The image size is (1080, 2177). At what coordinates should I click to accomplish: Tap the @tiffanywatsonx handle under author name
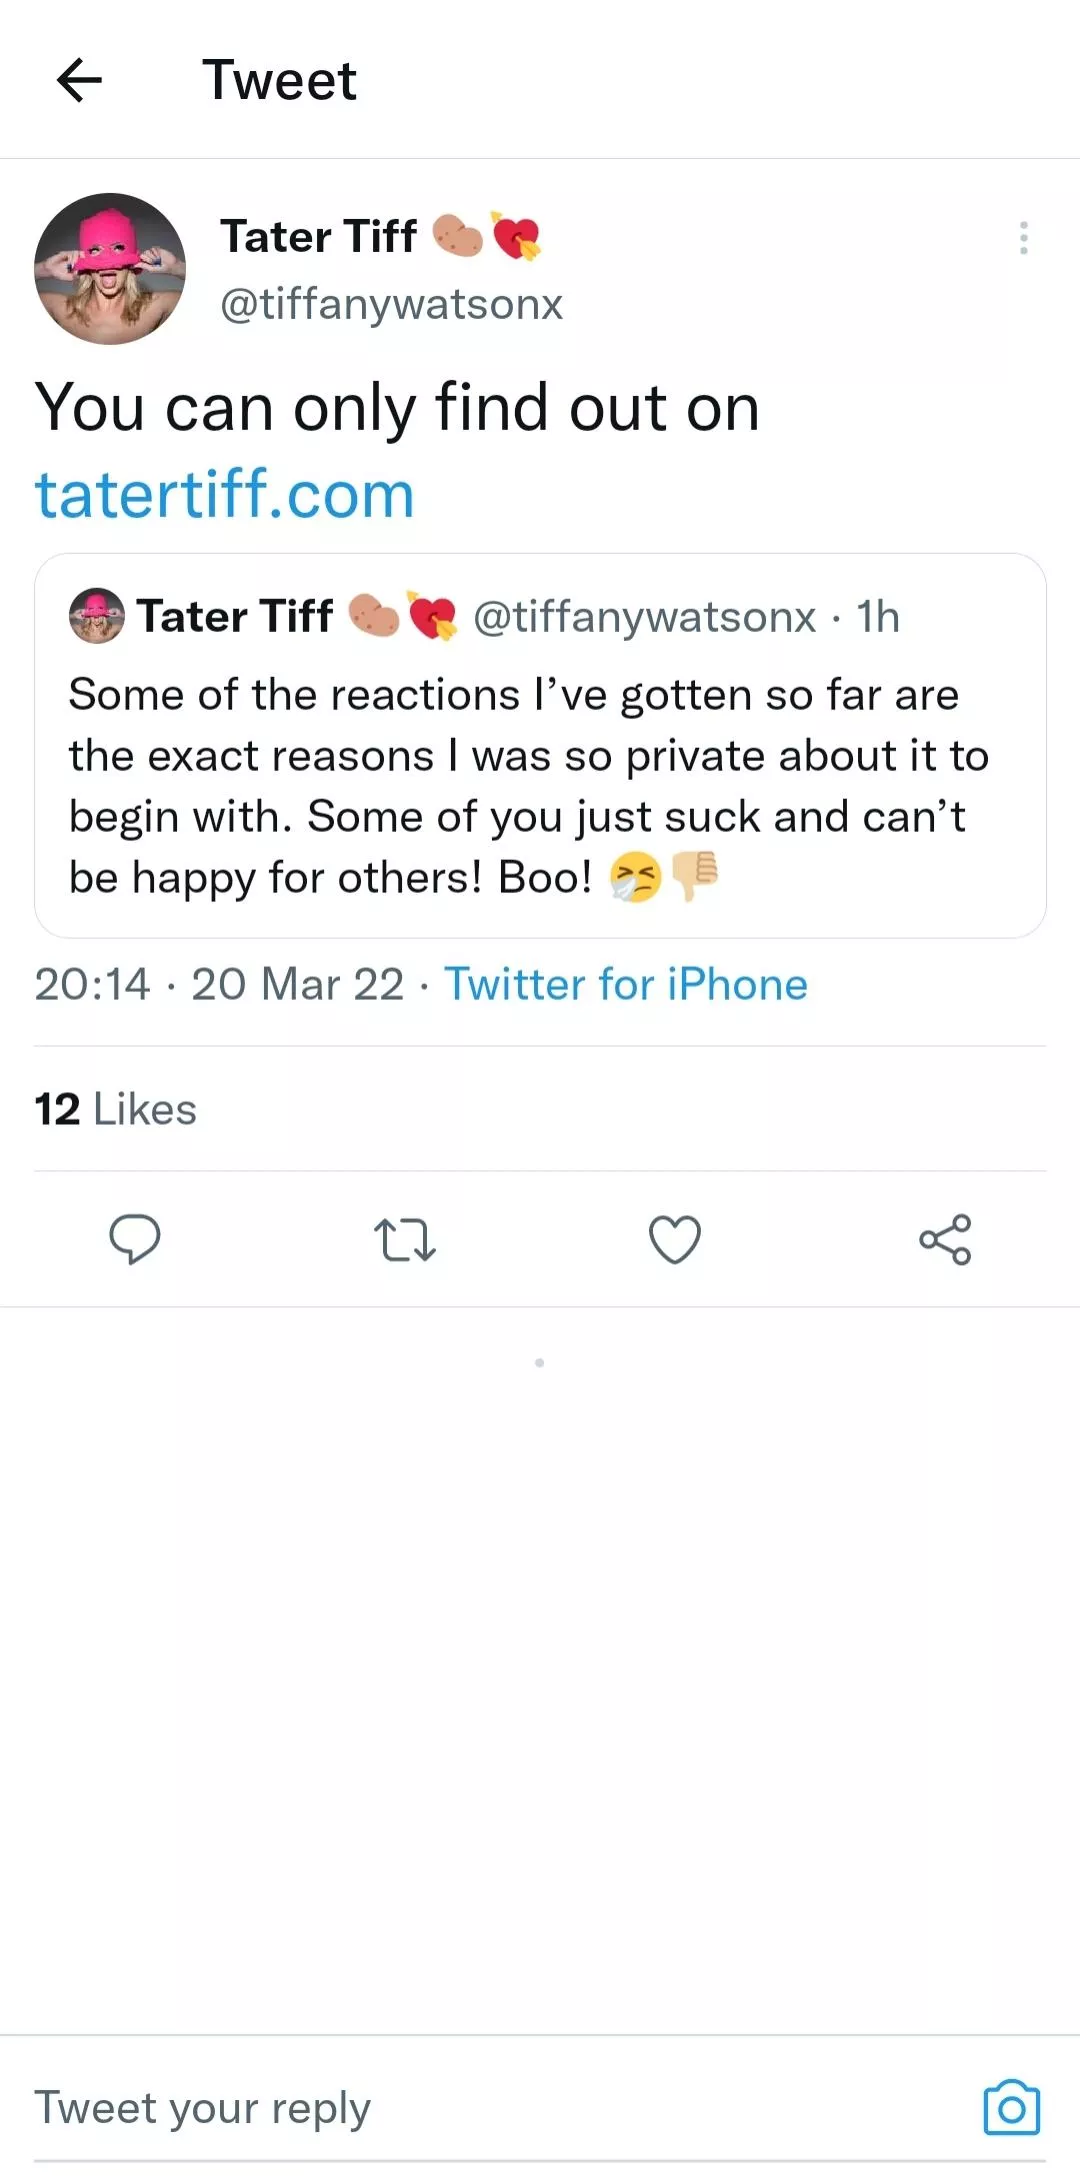point(391,304)
